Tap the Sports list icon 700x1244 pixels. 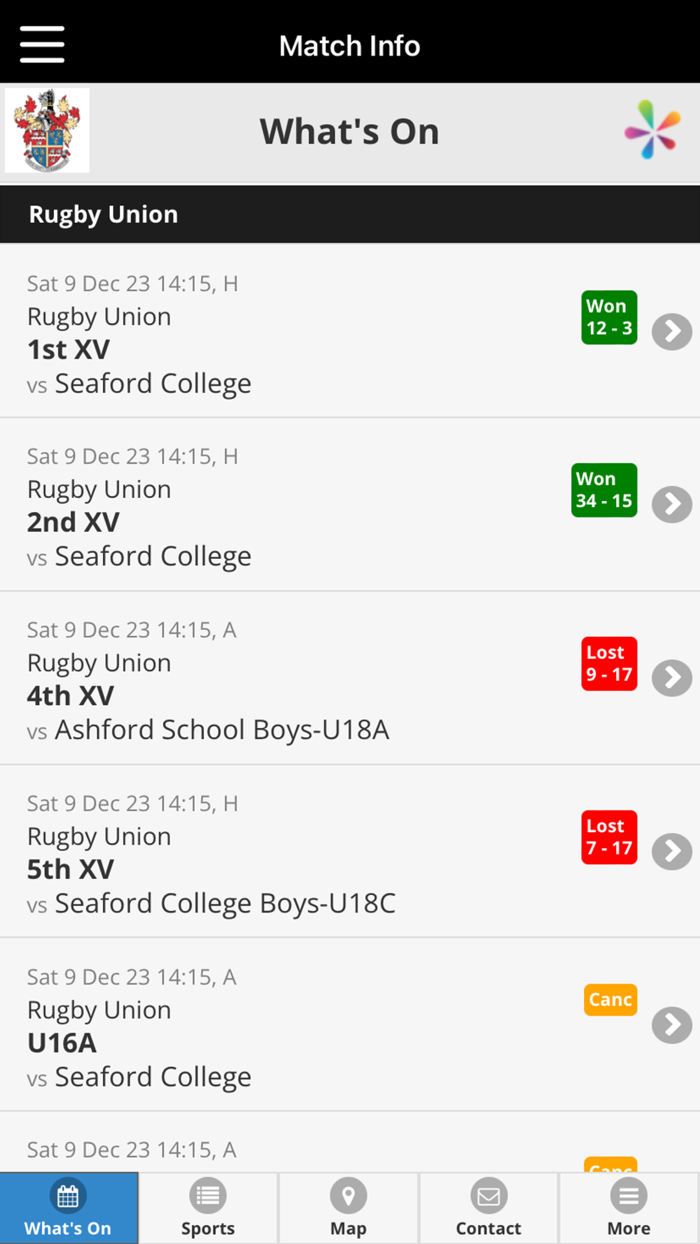pos(208,1196)
